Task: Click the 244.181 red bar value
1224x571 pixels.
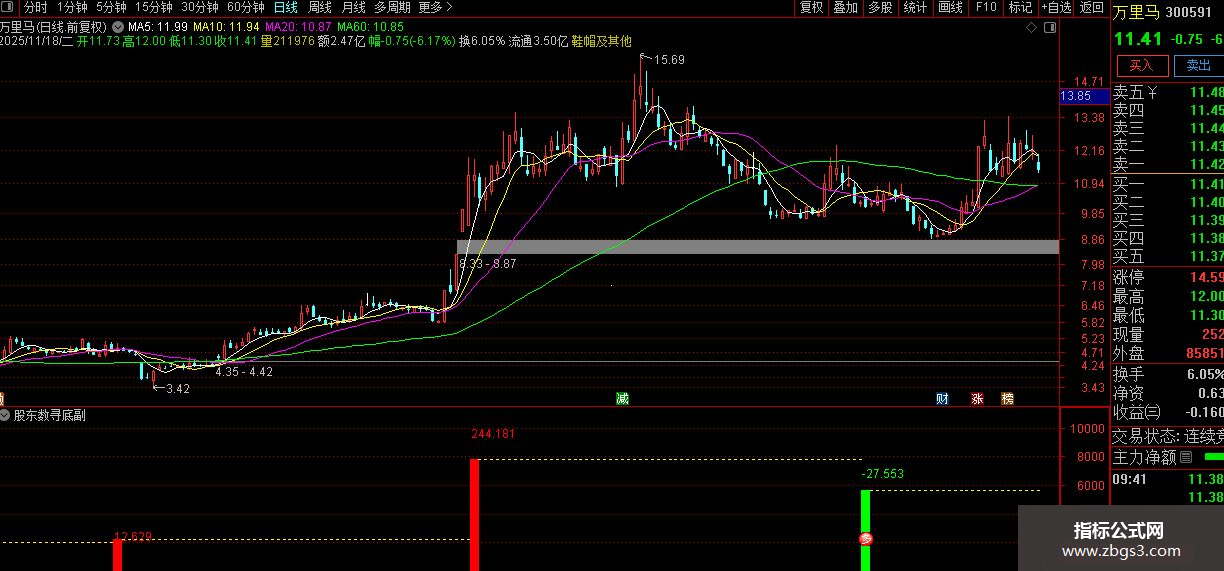Action: tap(493, 434)
